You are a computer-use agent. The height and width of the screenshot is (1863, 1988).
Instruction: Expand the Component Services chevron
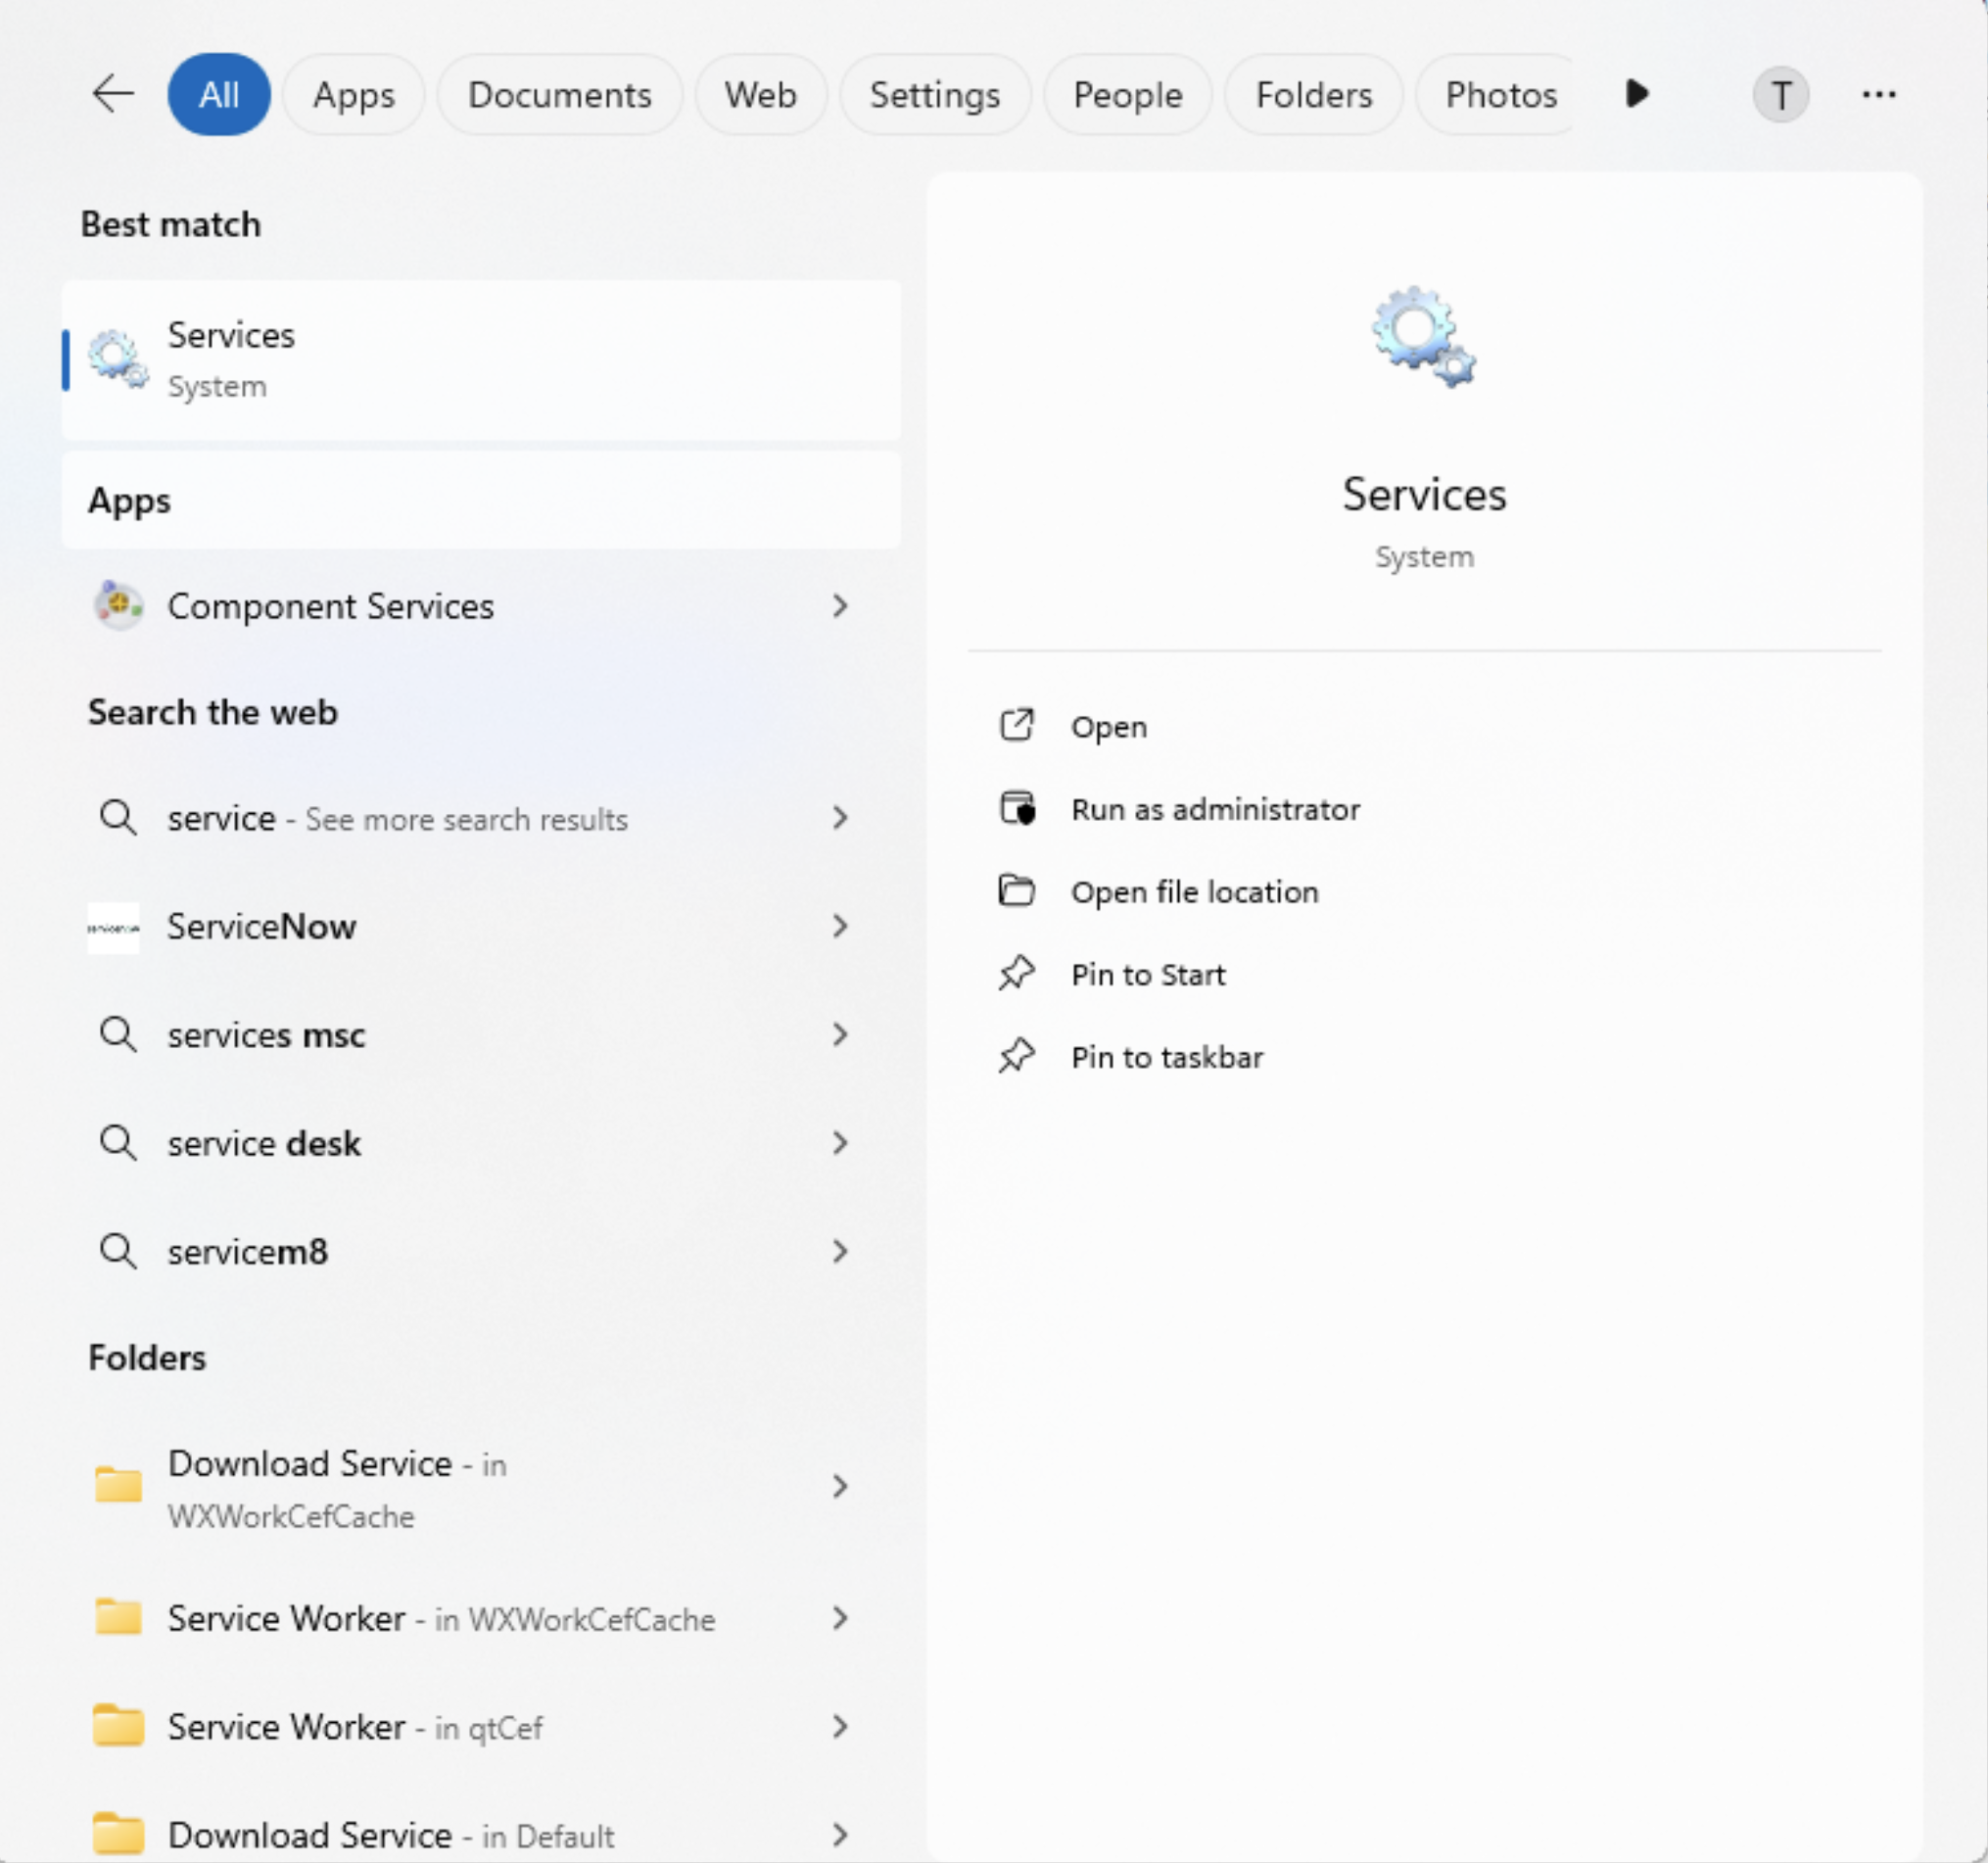click(x=839, y=606)
